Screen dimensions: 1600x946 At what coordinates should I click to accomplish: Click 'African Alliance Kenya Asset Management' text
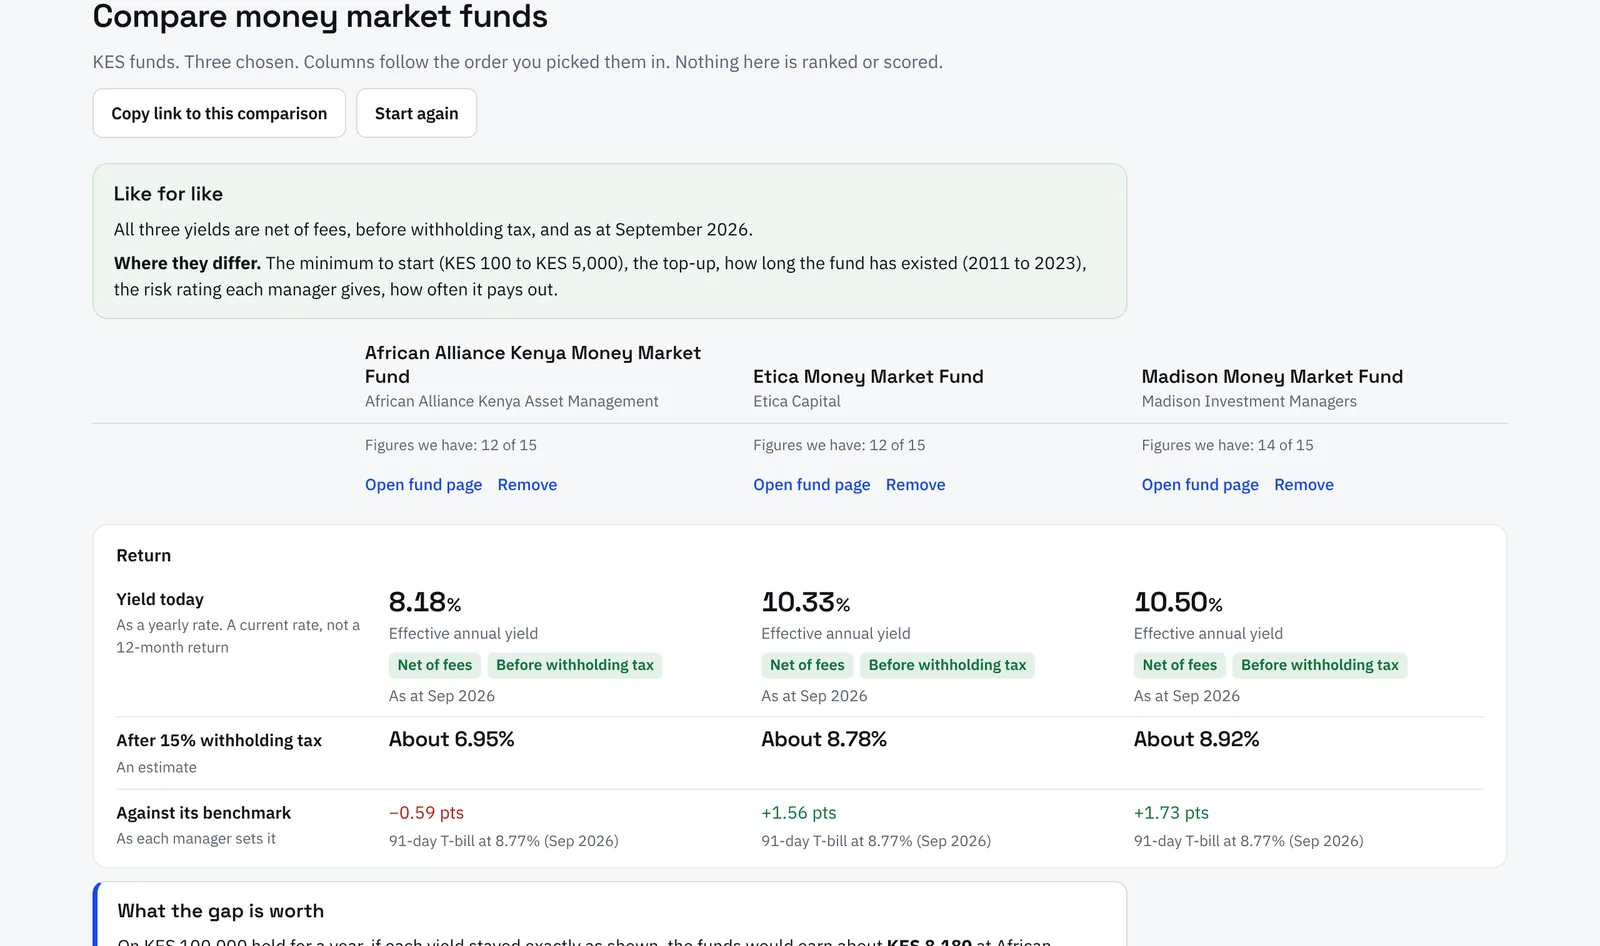coord(511,401)
